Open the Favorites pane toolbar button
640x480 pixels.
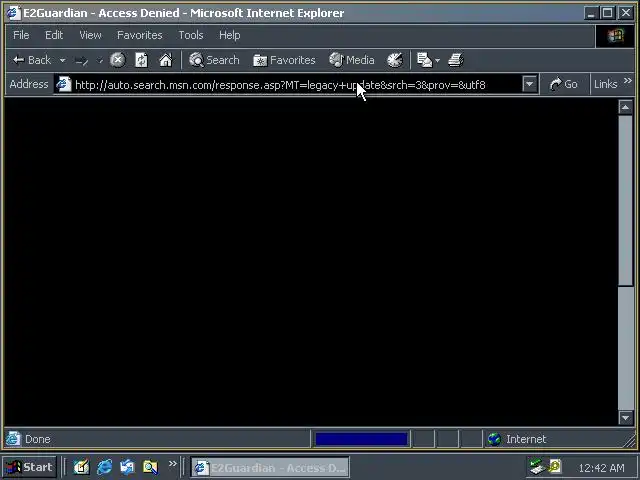284,60
